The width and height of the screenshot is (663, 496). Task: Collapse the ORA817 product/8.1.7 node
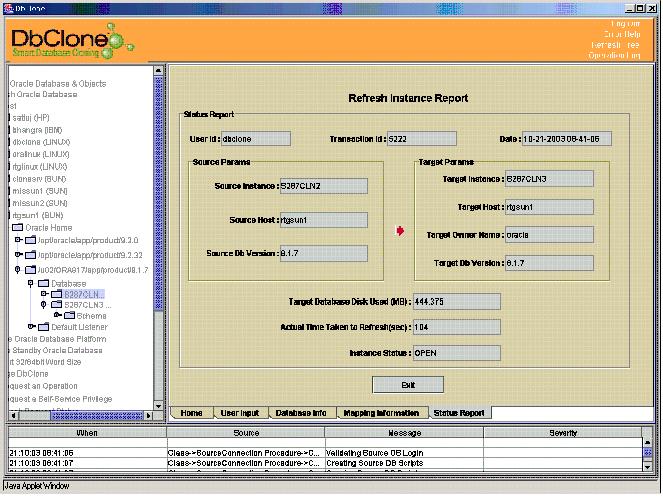click(x=17, y=269)
